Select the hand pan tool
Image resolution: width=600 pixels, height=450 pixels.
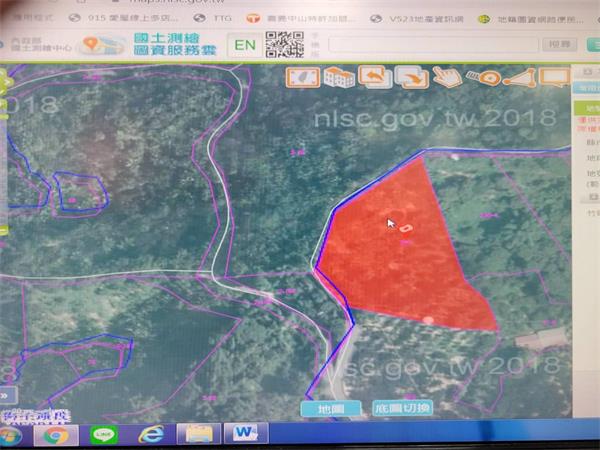[x=447, y=77]
